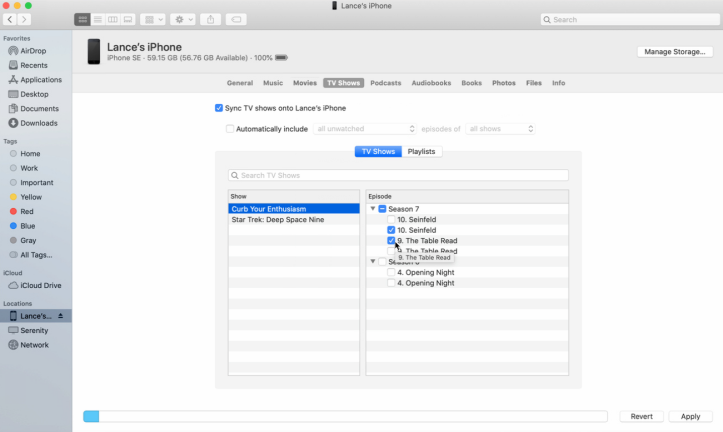Screen dimensions: 723x432
Task: Click the Apply button
Action: pos(690,416)
